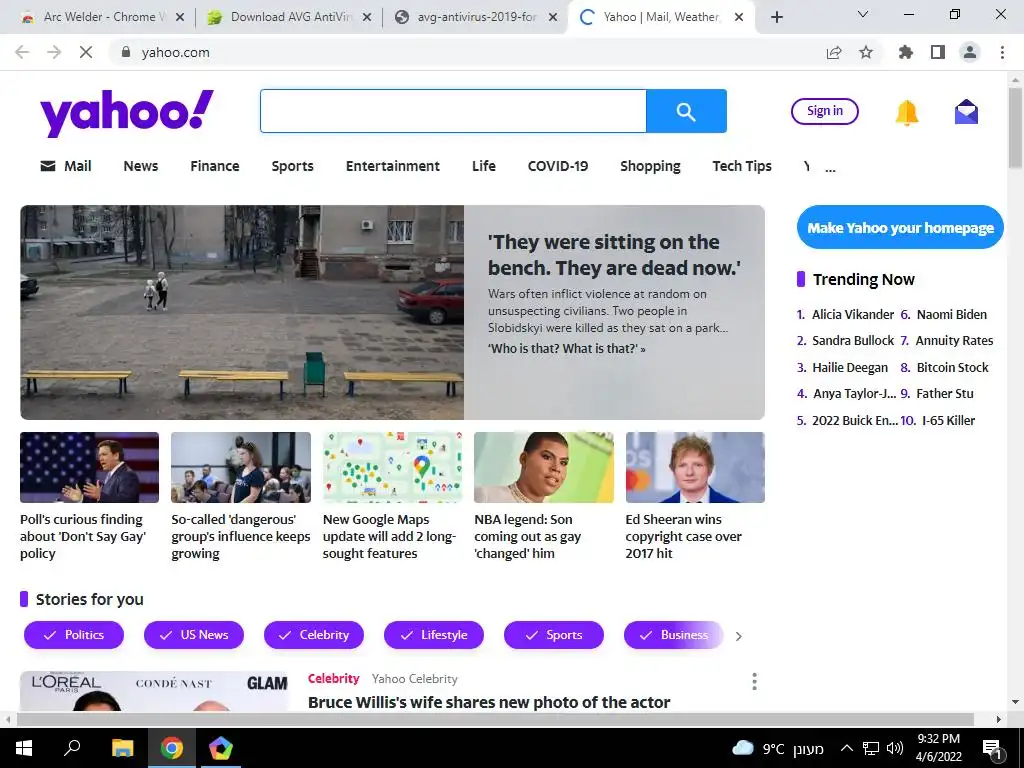Open Mail in the Yahoo navigation
The width and height of the screenshot is (1024, 768).
click(x=66, y=166)
